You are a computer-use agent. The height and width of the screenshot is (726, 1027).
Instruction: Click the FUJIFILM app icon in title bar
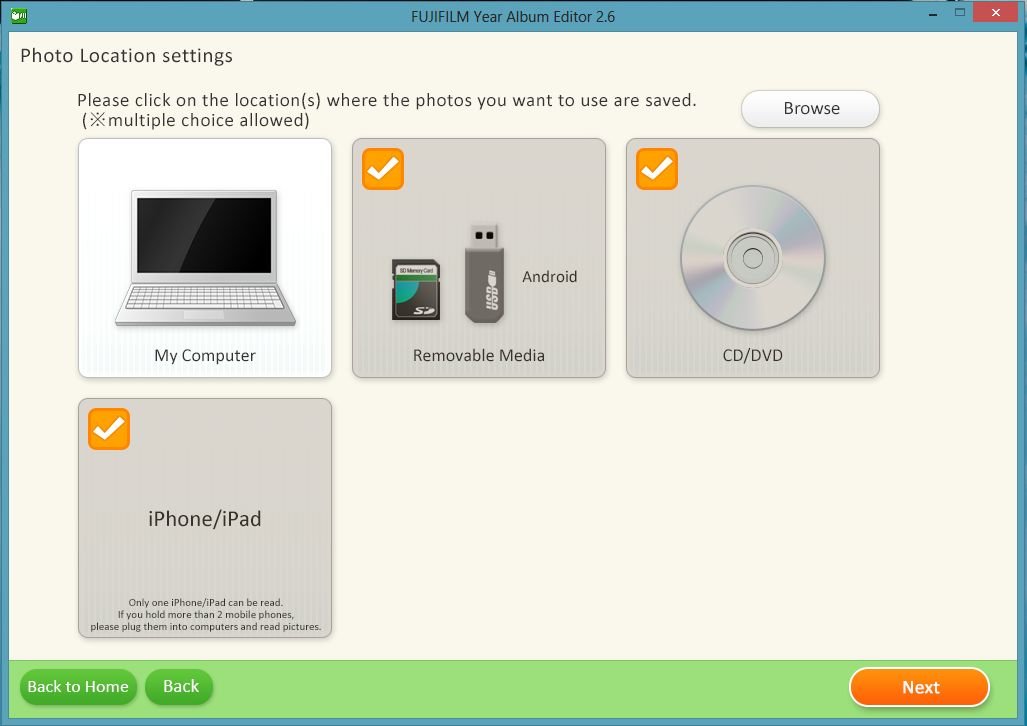tap(19, 15)
